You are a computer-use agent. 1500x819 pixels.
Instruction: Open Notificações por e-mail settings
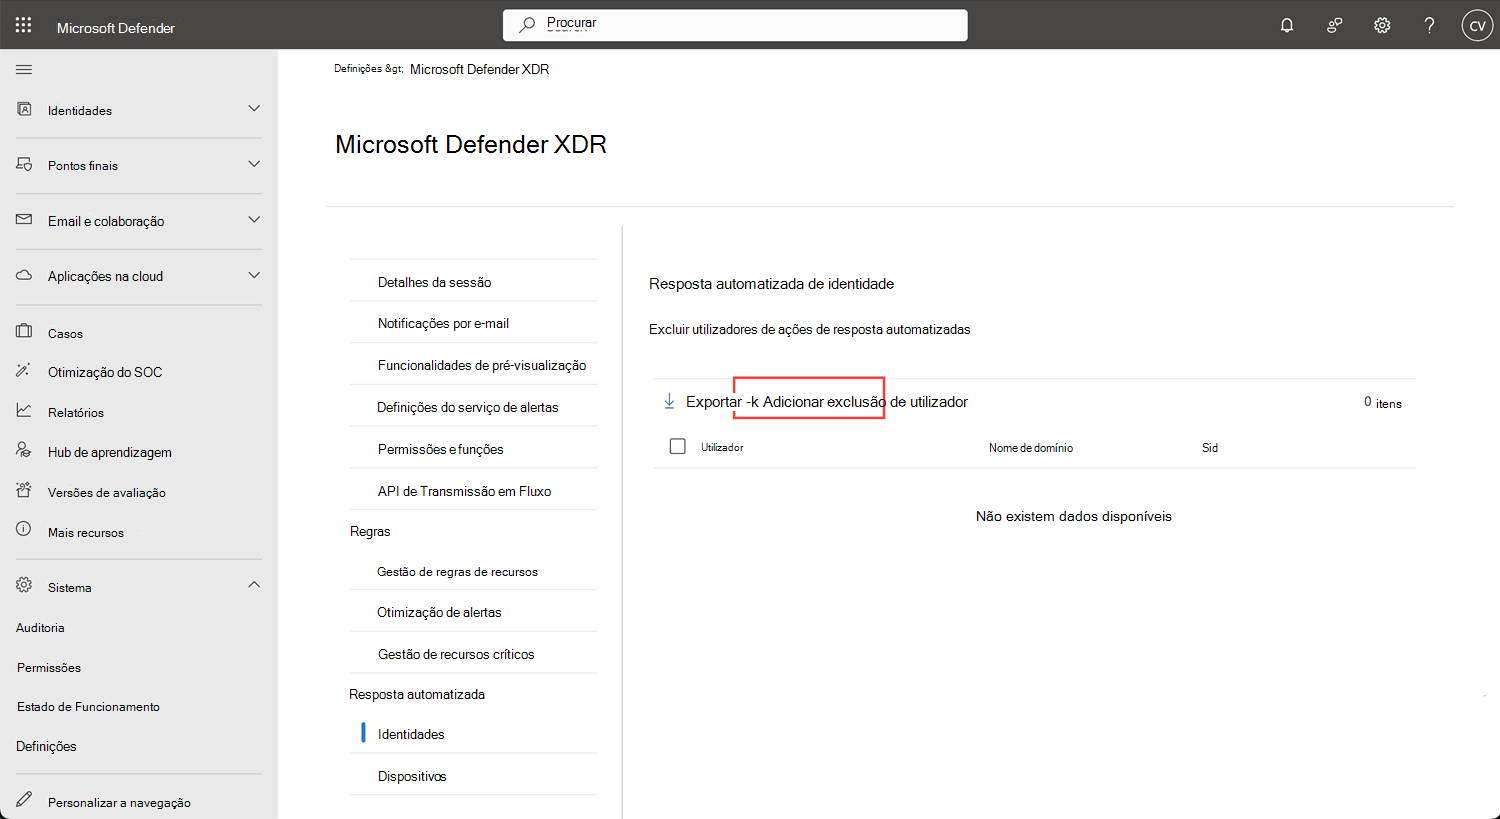click(443, 323)
